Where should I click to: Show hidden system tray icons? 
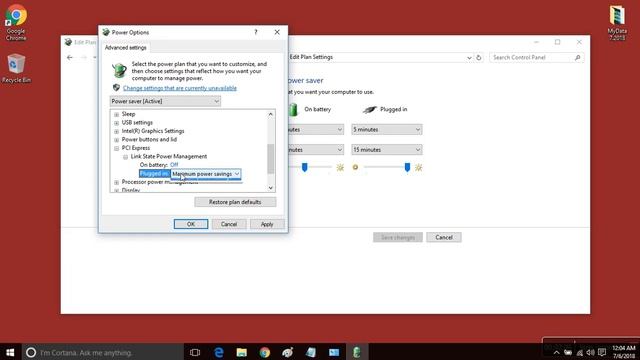click(x=556, y=353)
